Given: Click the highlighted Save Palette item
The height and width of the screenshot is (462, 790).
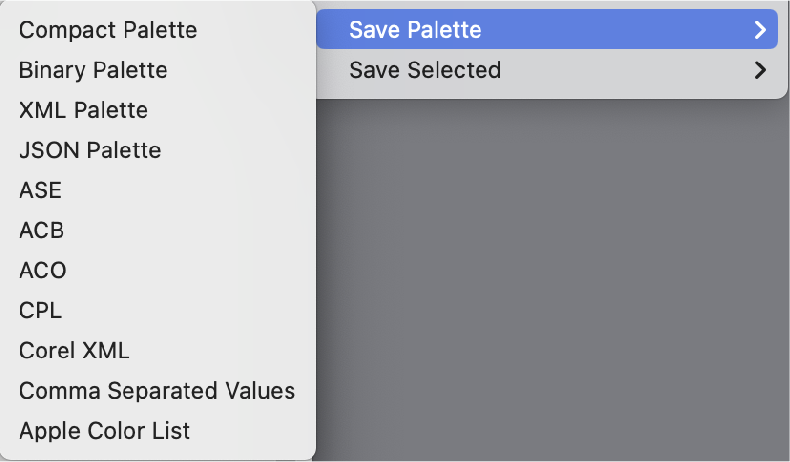Looking at the screenshot, I should click(x=415, y=30).
